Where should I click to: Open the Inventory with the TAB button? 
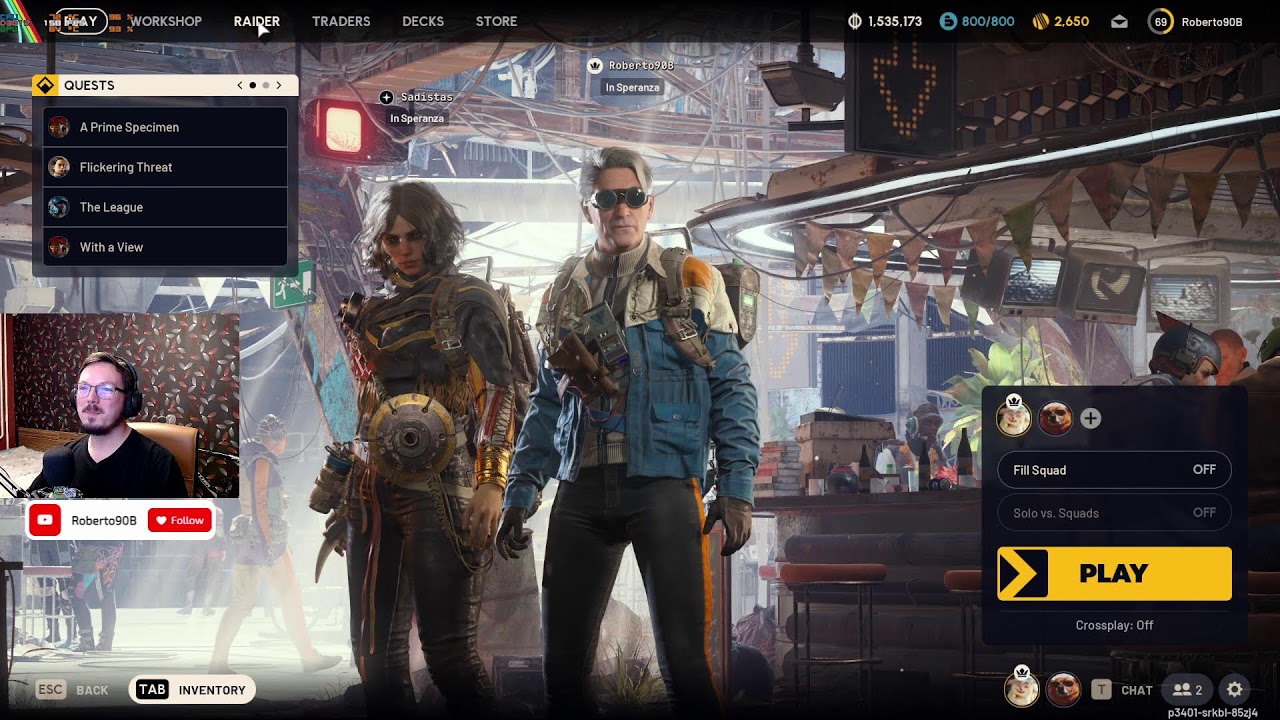192,689
